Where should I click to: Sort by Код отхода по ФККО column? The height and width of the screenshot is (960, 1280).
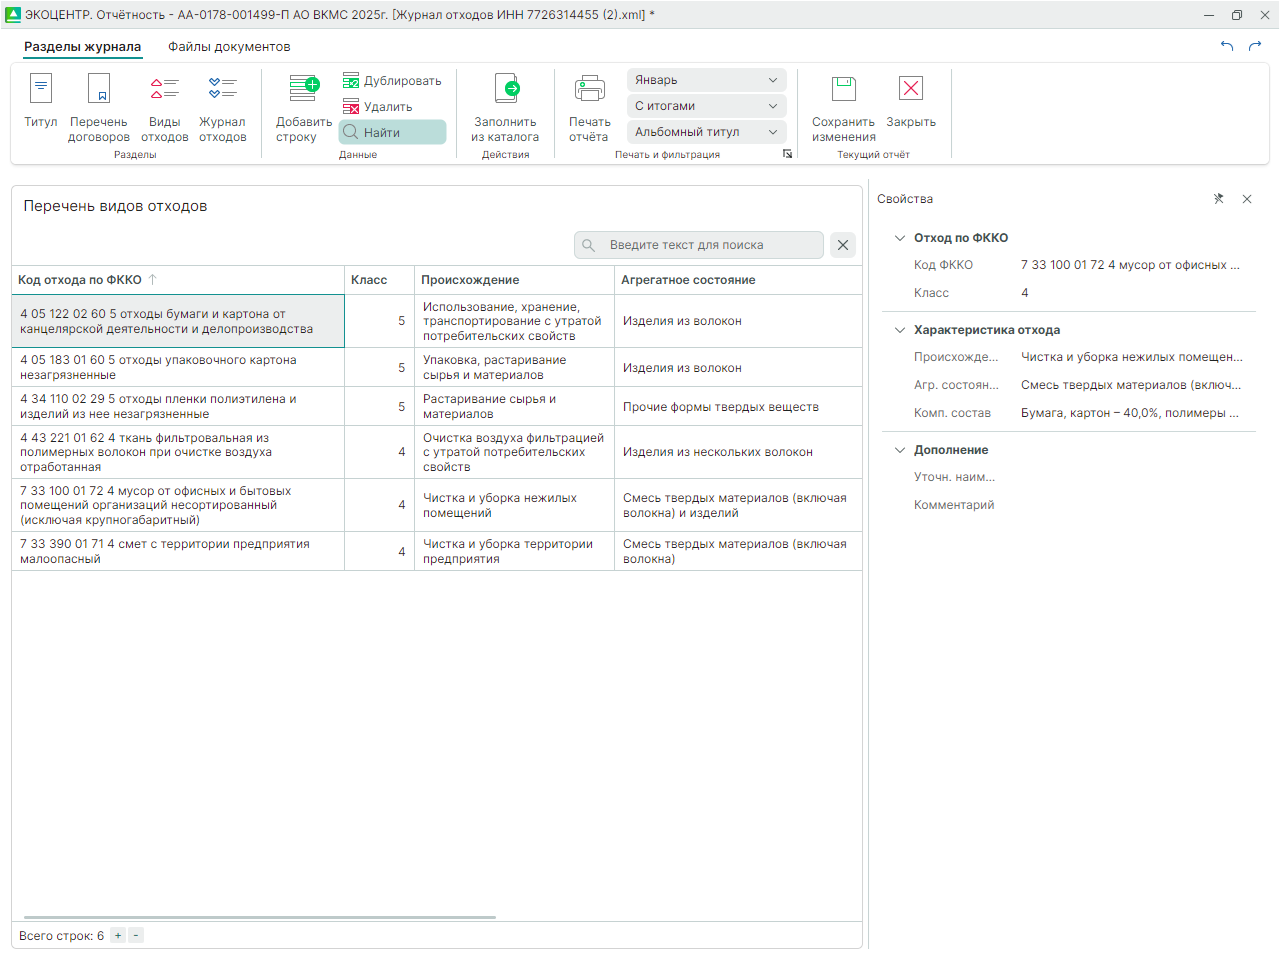80,280
